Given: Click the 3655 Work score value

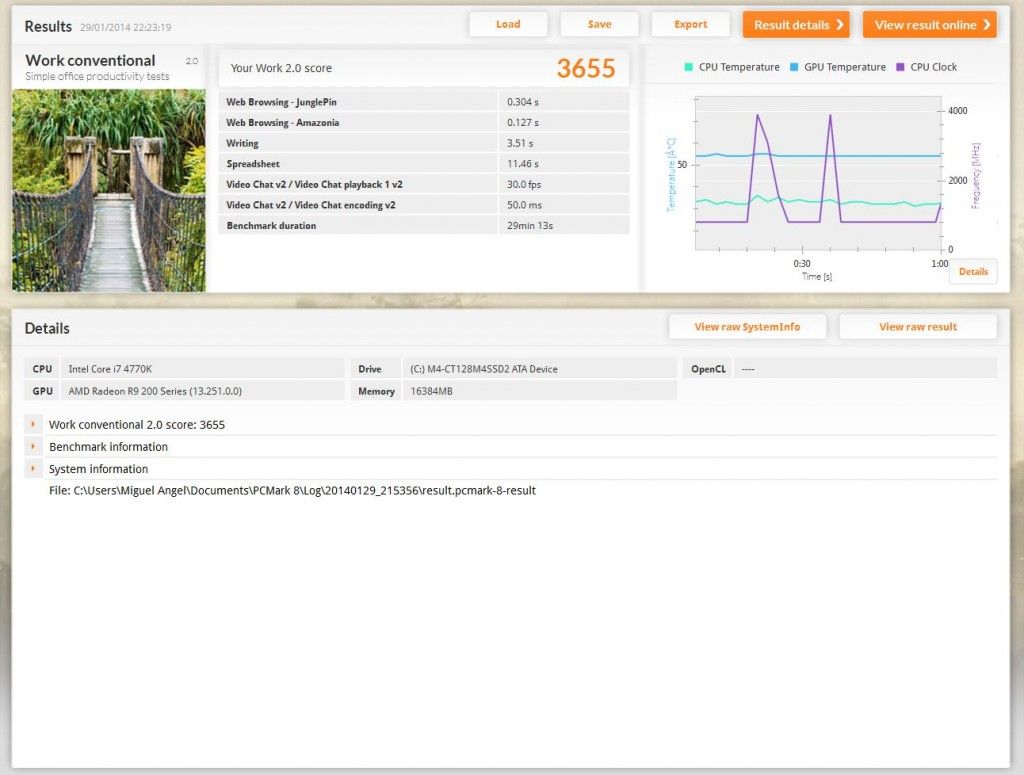Looking at the screenshot, I should point(586,68).
